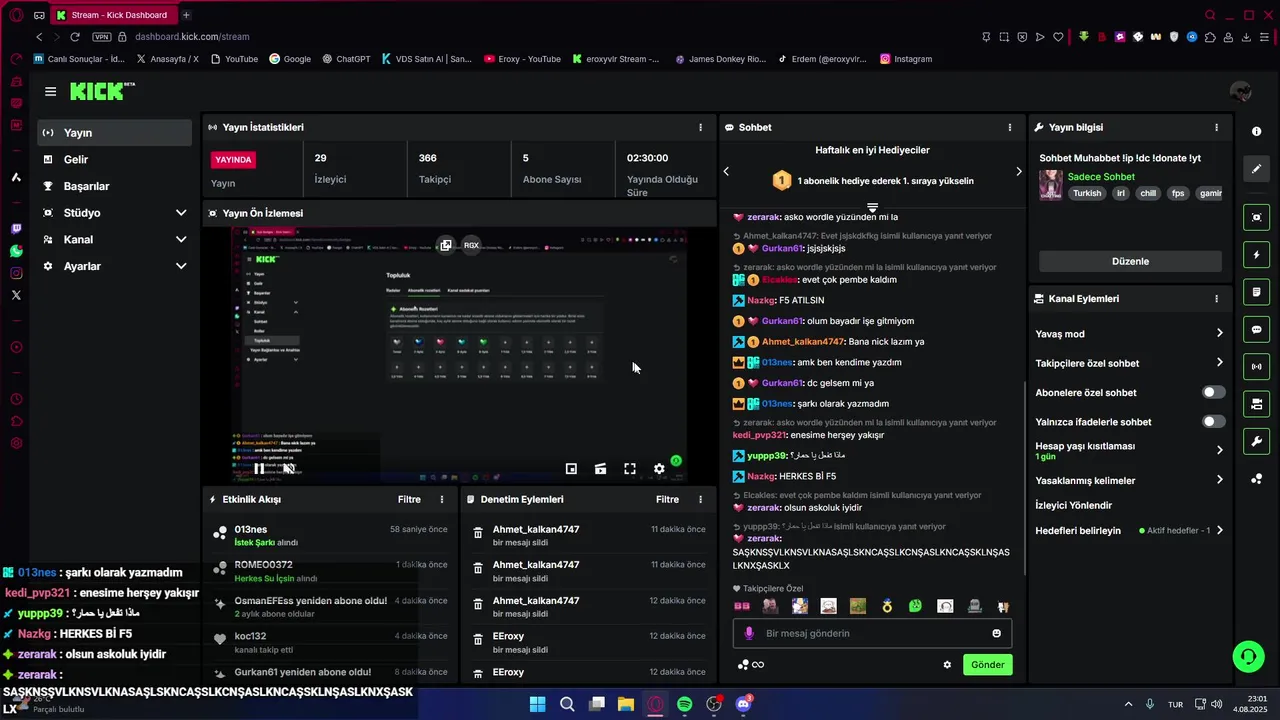Open Filtre in Etkinlik Akışı panel

409,499
